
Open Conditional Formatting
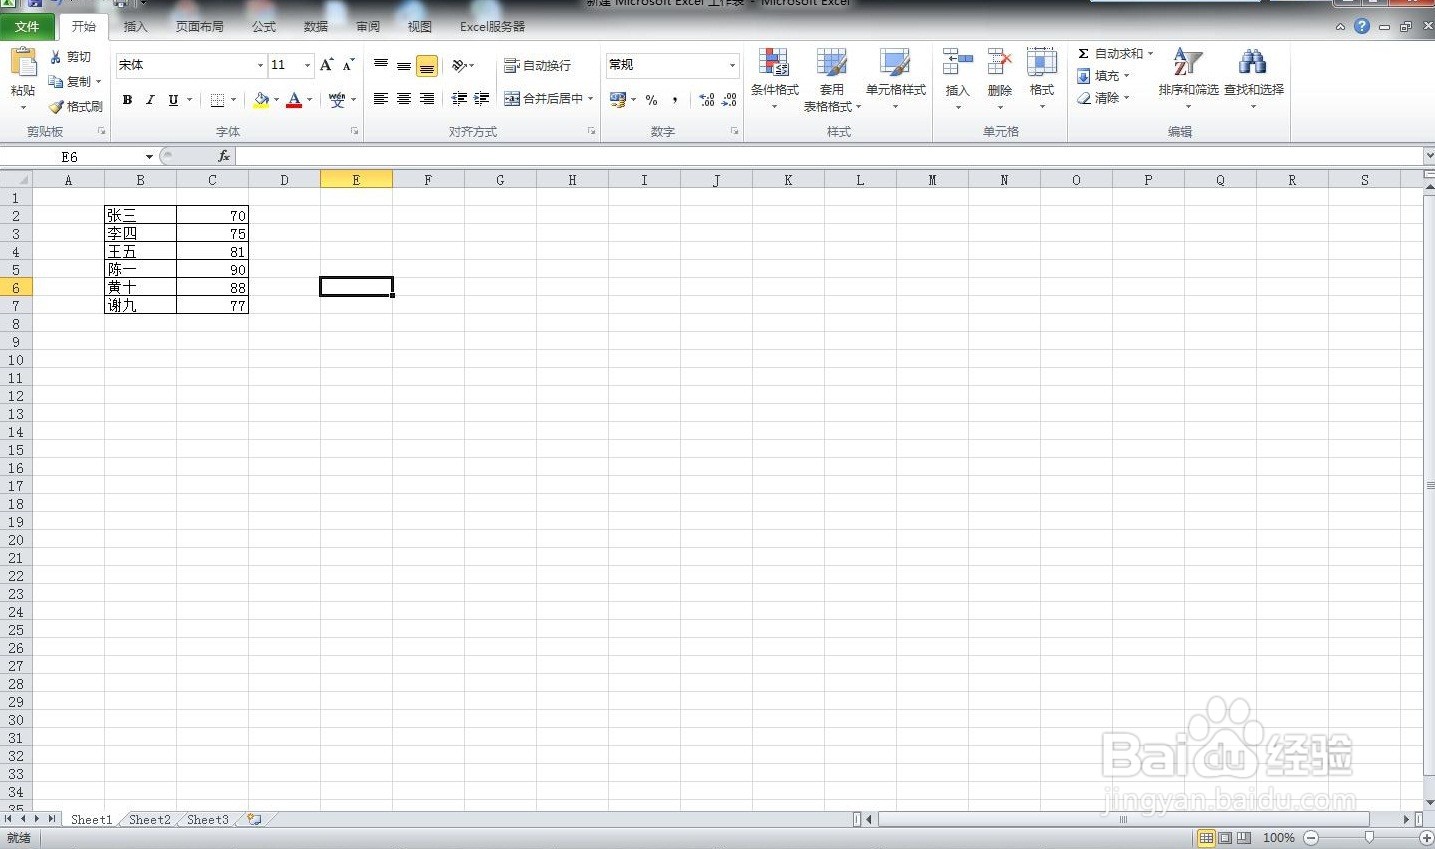click(x=774, y=78)
